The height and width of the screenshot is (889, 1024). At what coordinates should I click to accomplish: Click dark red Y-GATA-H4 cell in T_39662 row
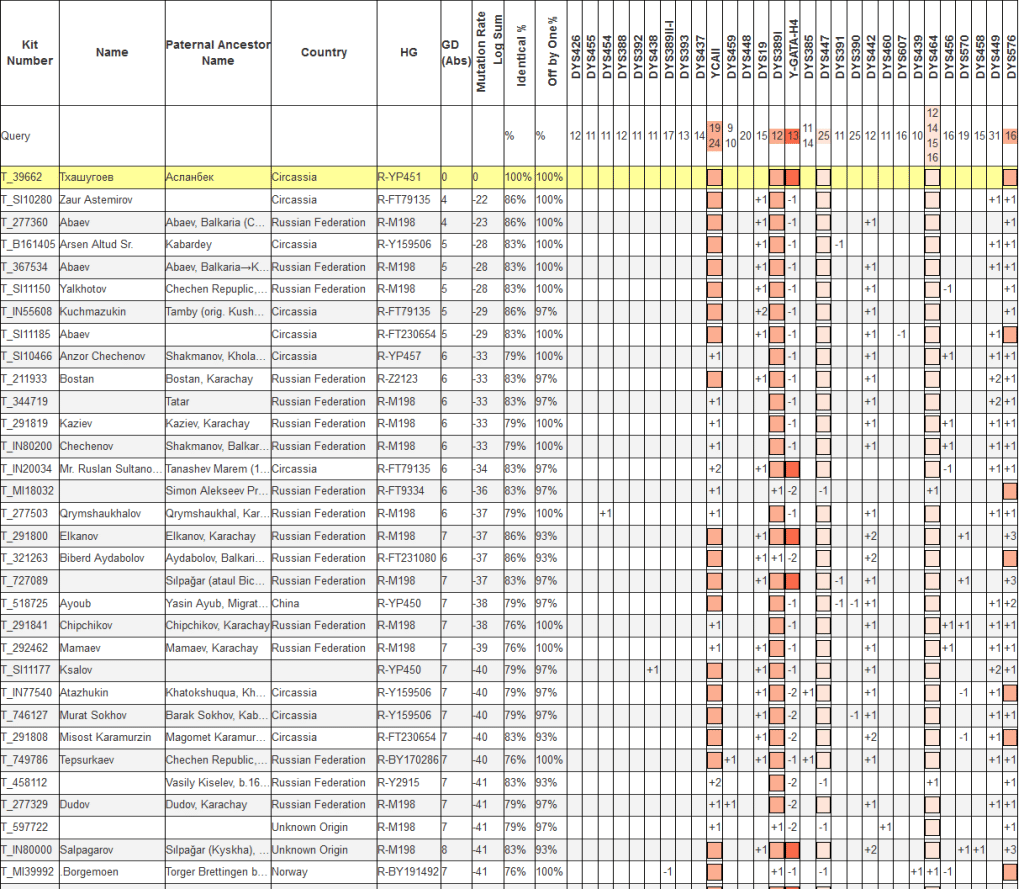coord(793,177)
